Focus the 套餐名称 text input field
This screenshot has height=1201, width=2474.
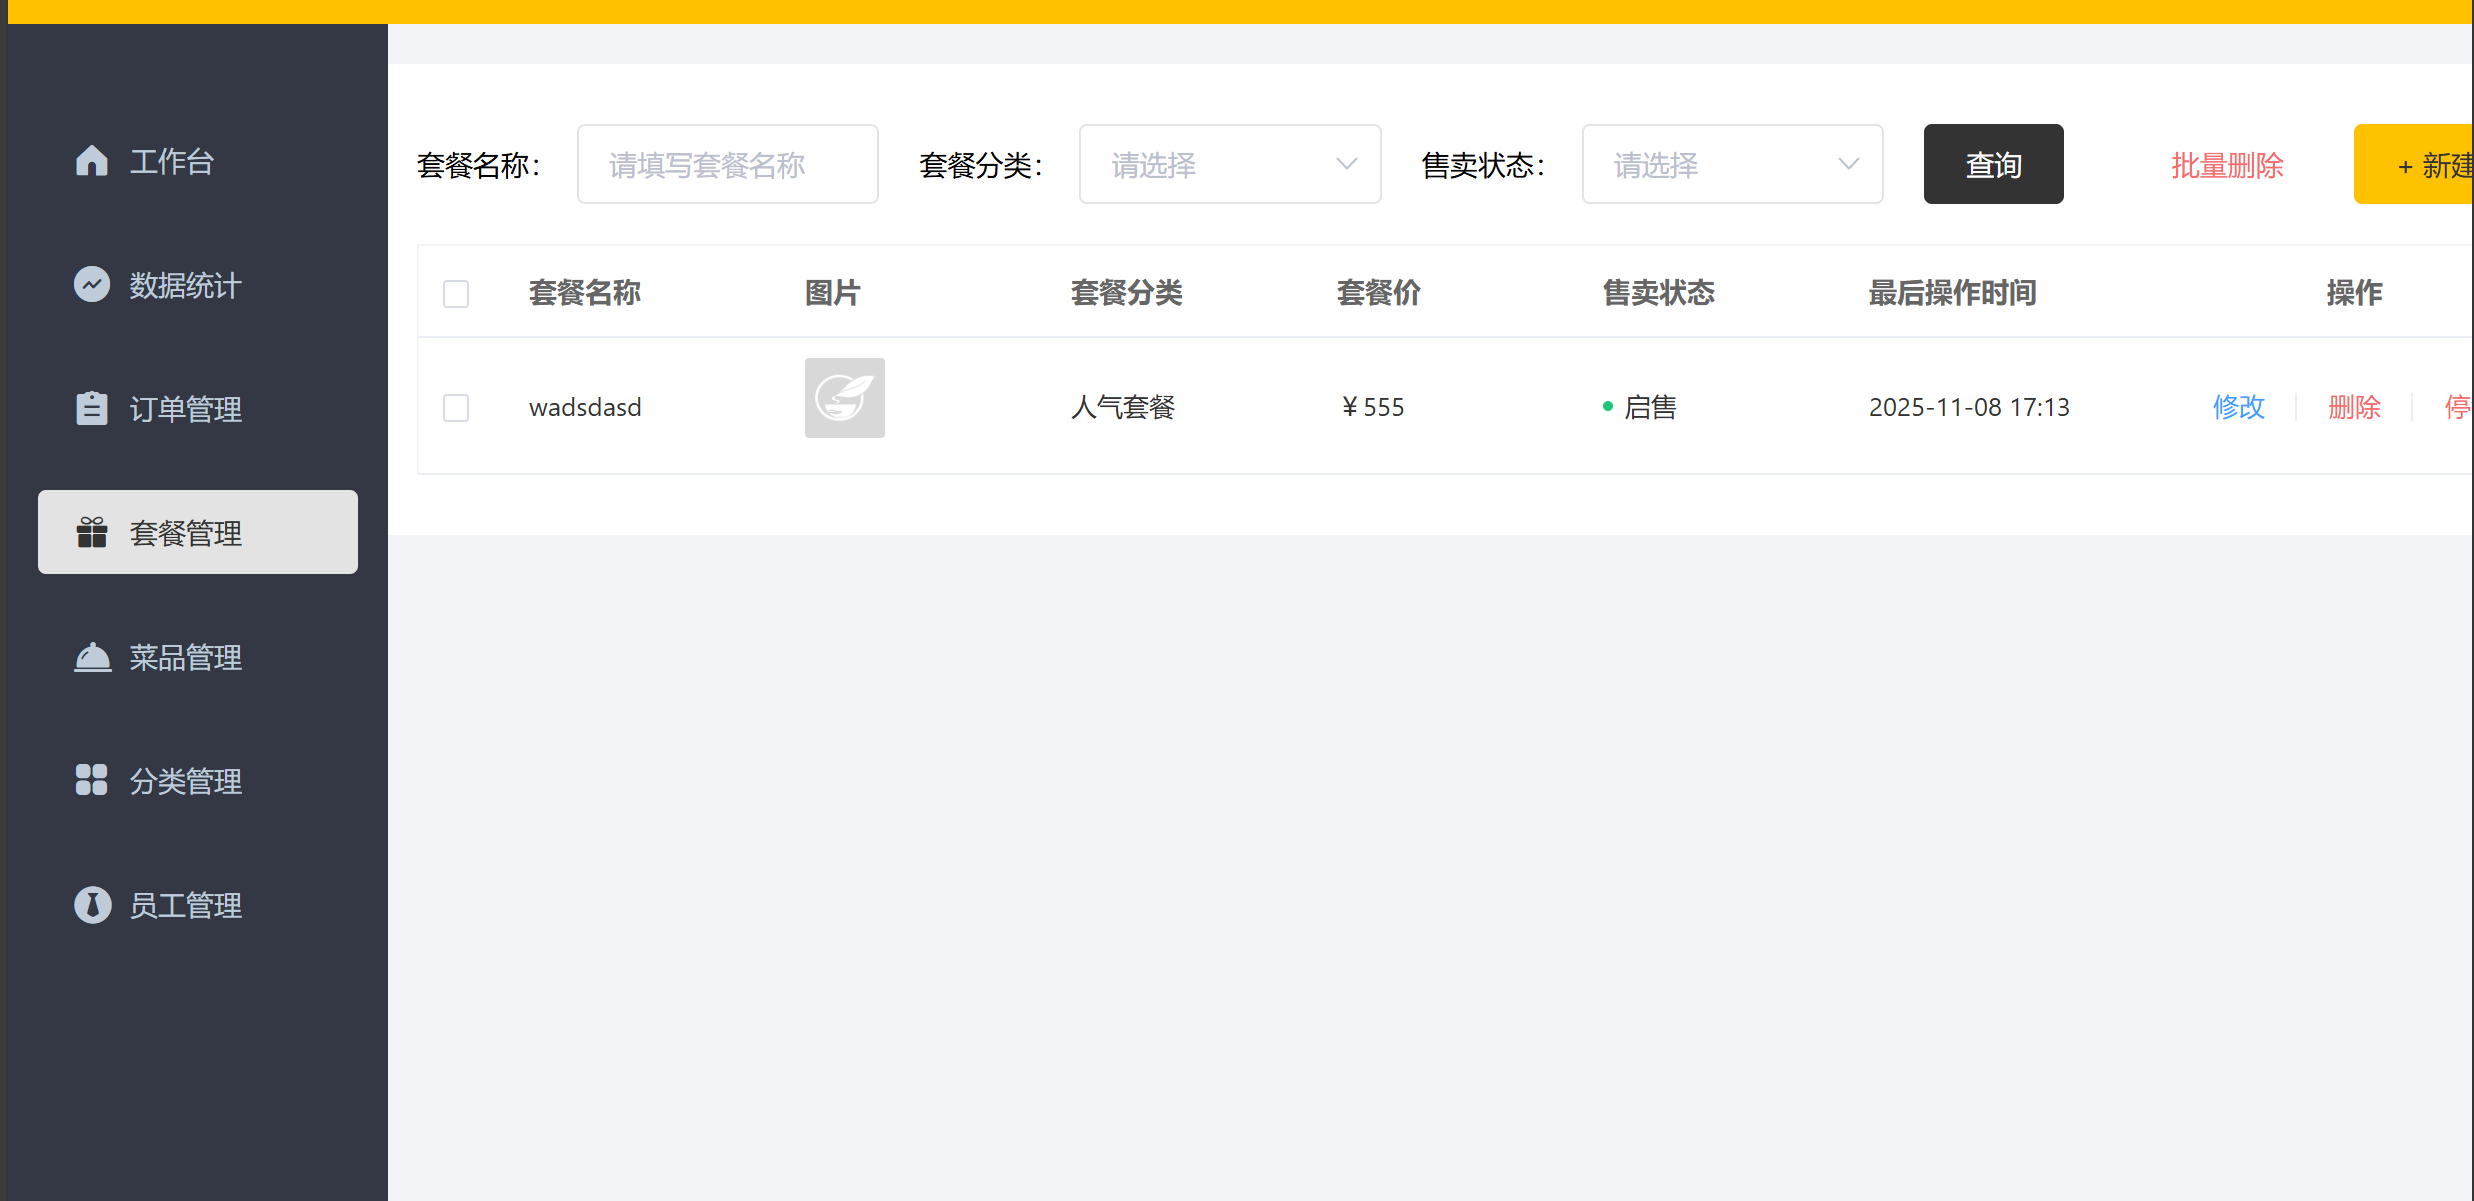(727, 164)
